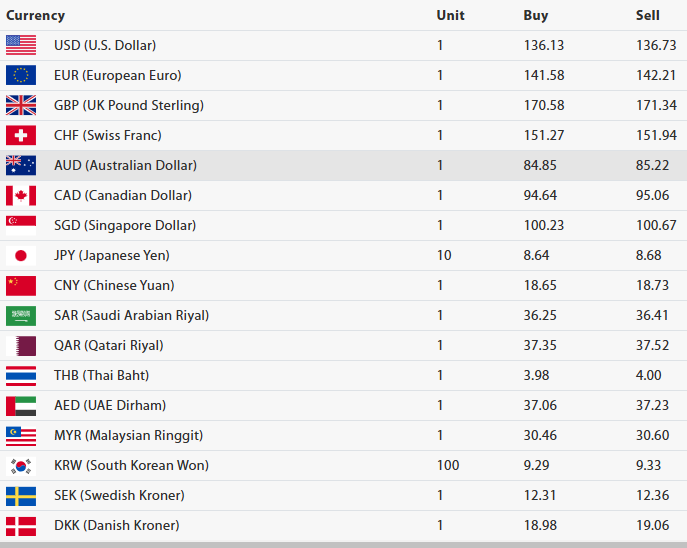The width and height of the screenshot is (687, 548).
Task: Click the UK flag icon
Action: tap(21, 105)
